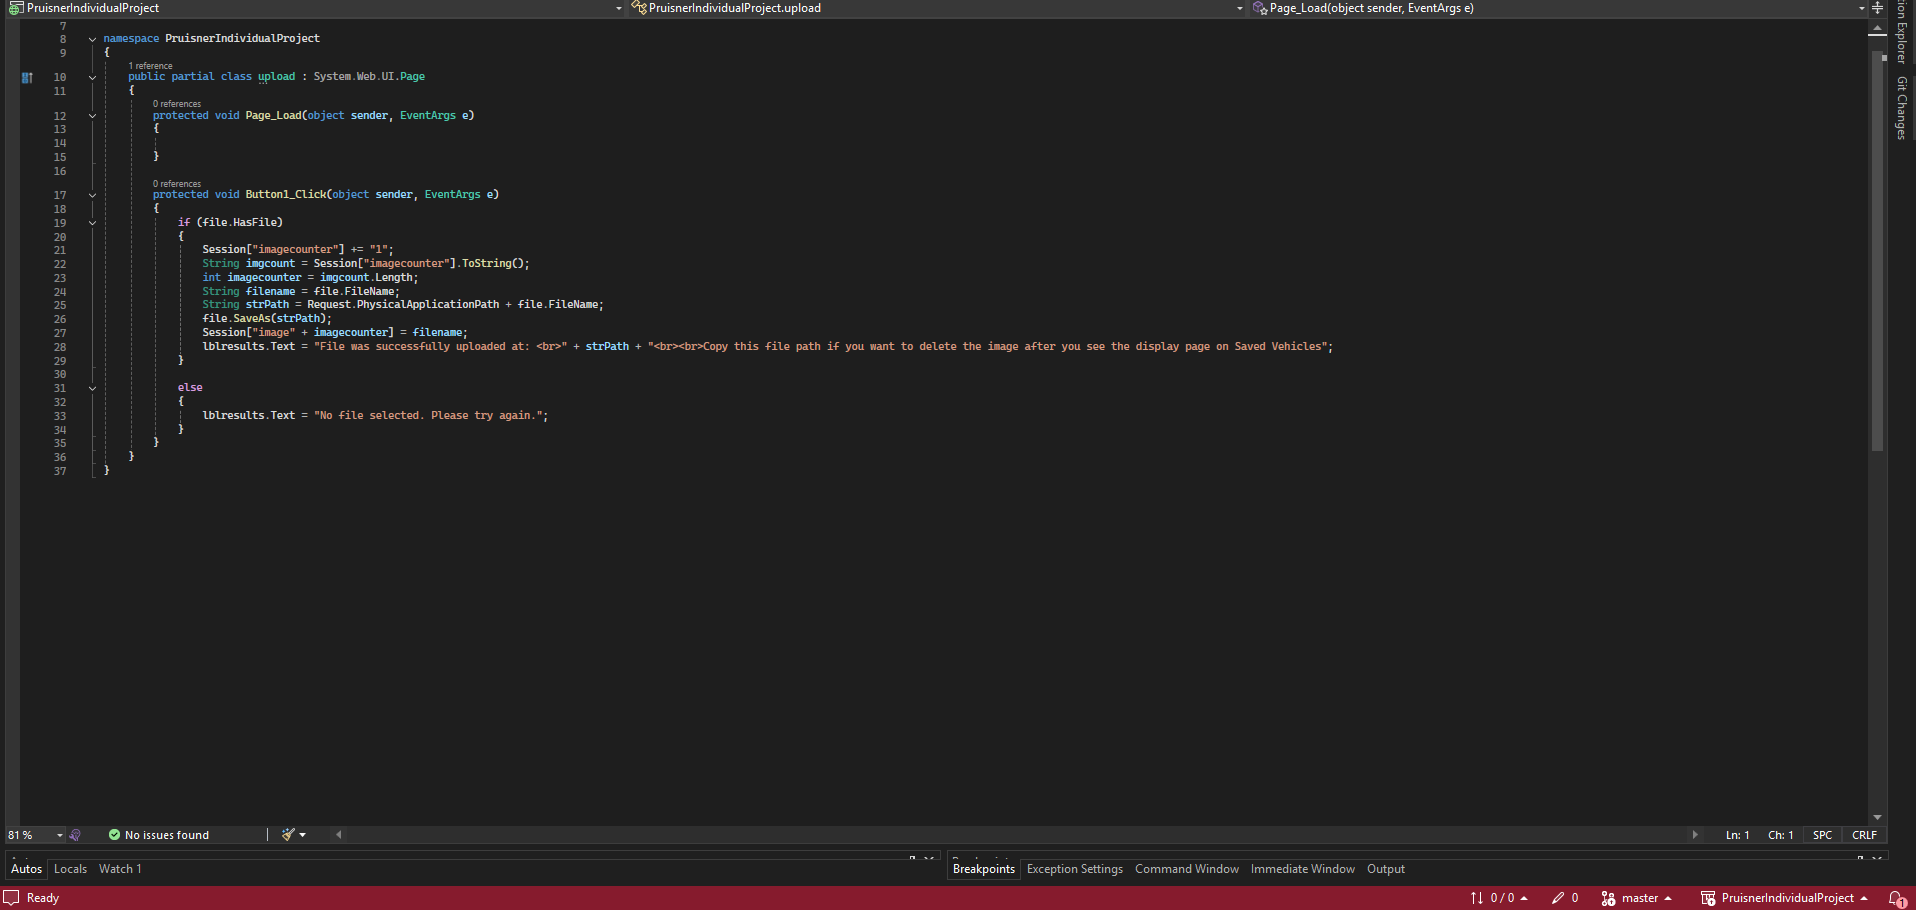Click the horizontal scrollbar right arrow
This screenshot has height=910, width=1916.
(1694, 835)
